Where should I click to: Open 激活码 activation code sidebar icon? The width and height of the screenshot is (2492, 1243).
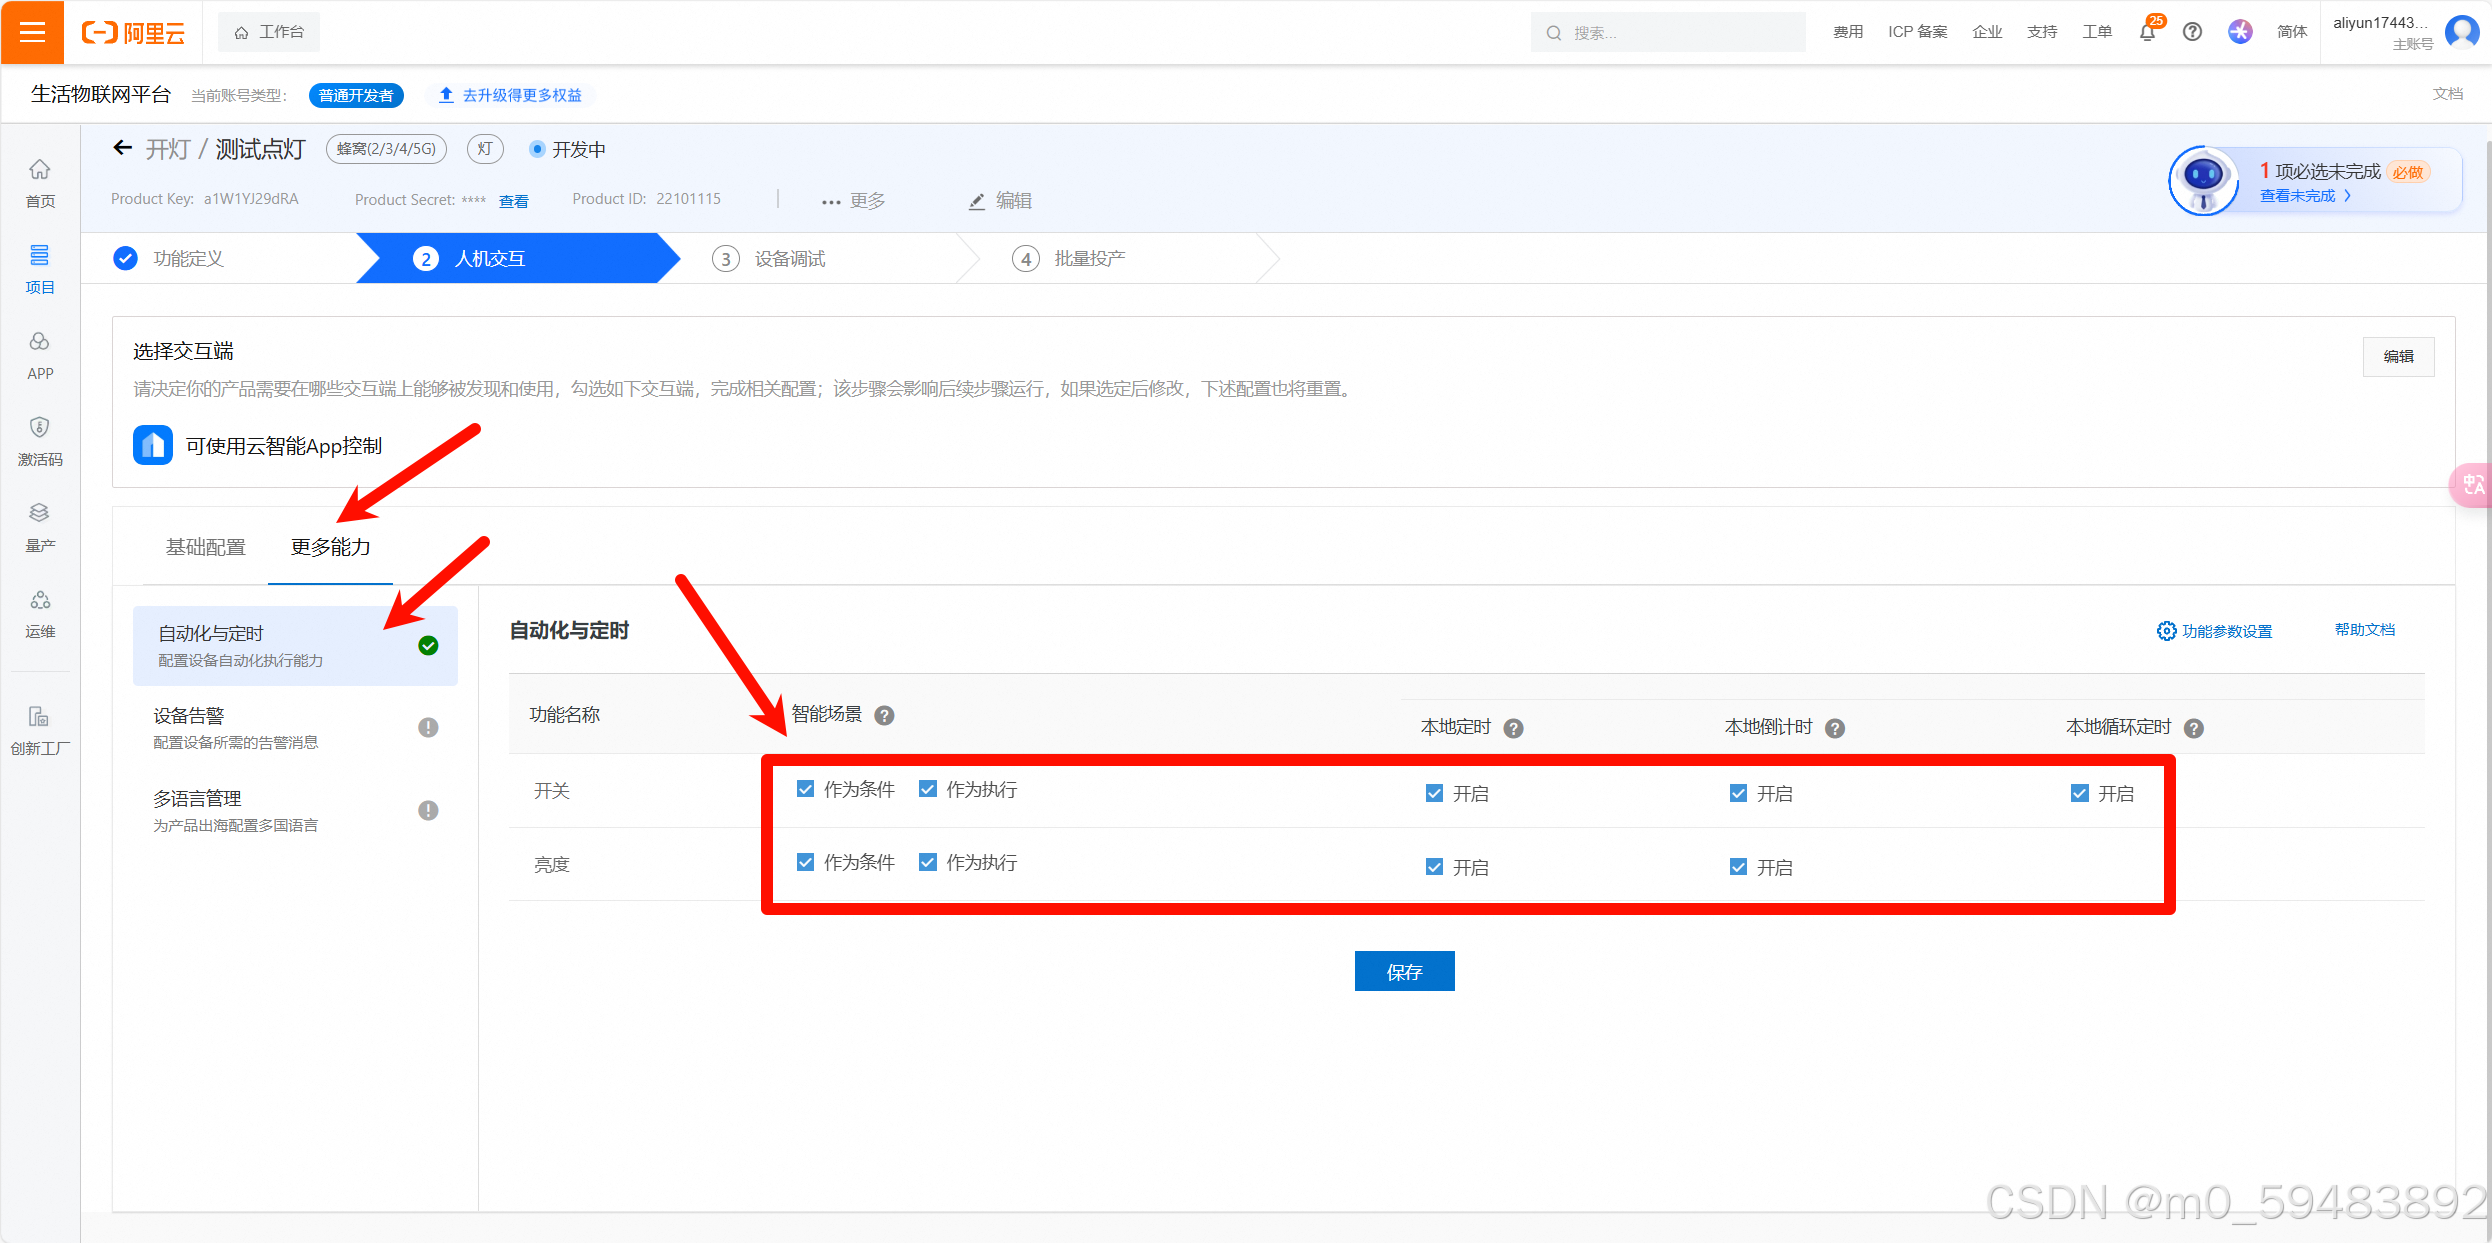click(40, 440)
